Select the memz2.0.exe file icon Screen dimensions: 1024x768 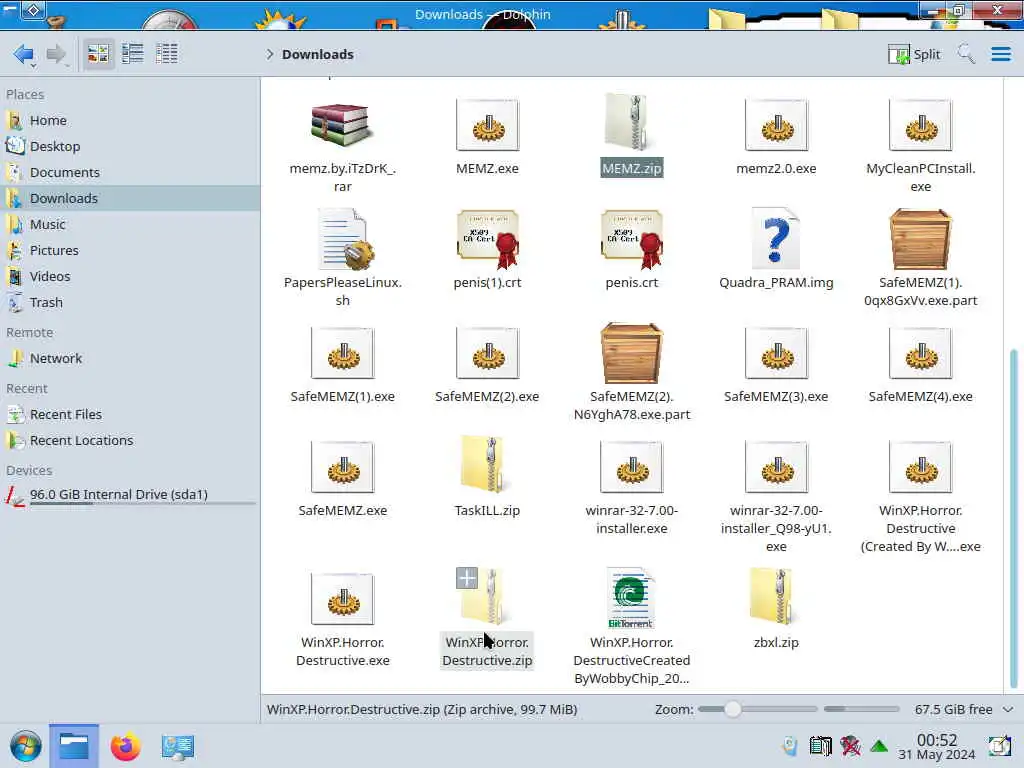click(776, 125)
